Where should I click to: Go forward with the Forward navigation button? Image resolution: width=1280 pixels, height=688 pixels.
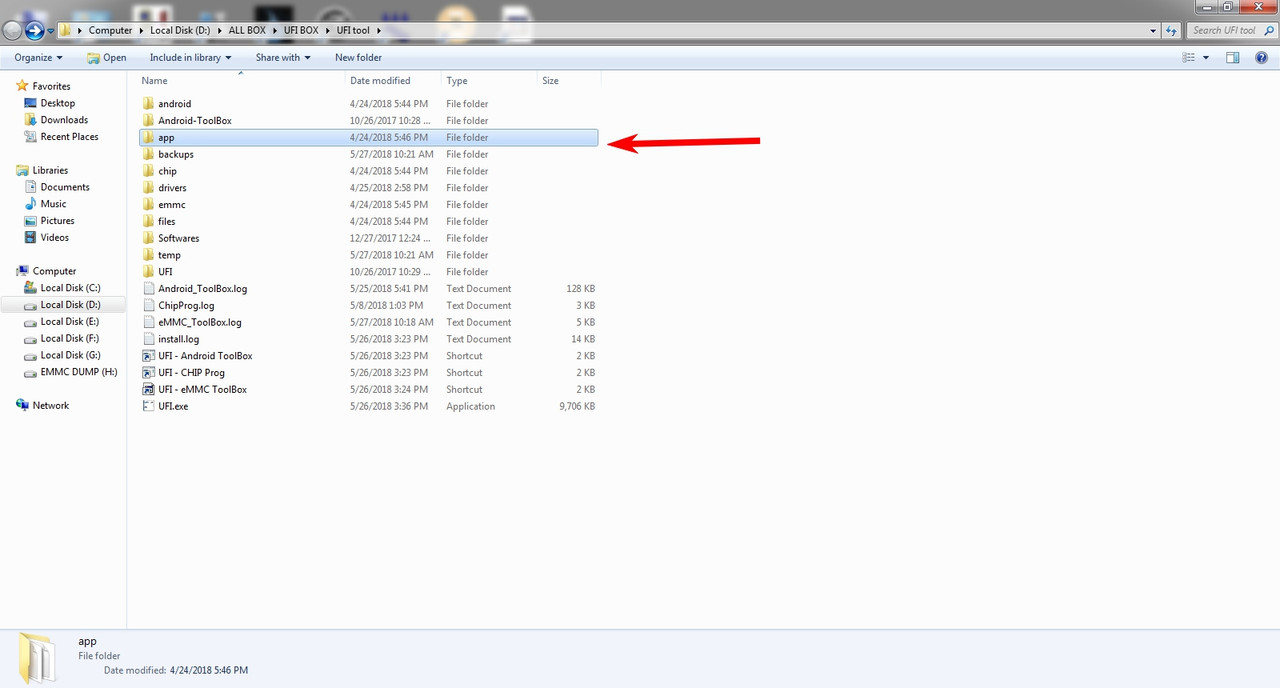[x=35, y=30]
